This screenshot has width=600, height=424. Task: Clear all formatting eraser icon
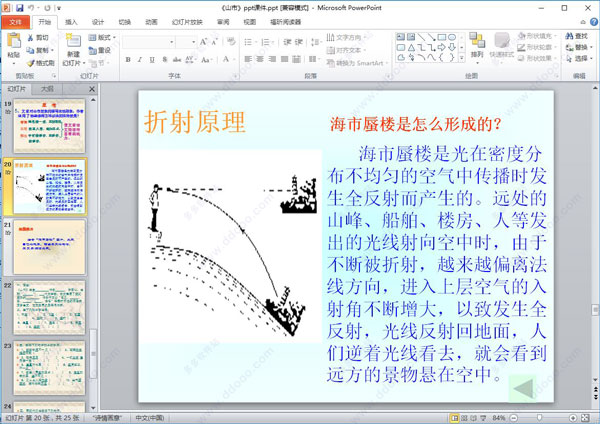click(x=231, y=41)
